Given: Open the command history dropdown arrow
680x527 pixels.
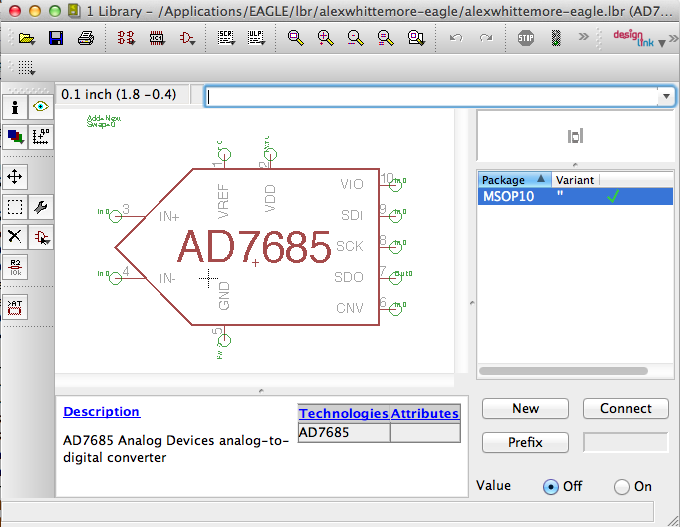Looking at the screenshot, I should coord(666,96).
